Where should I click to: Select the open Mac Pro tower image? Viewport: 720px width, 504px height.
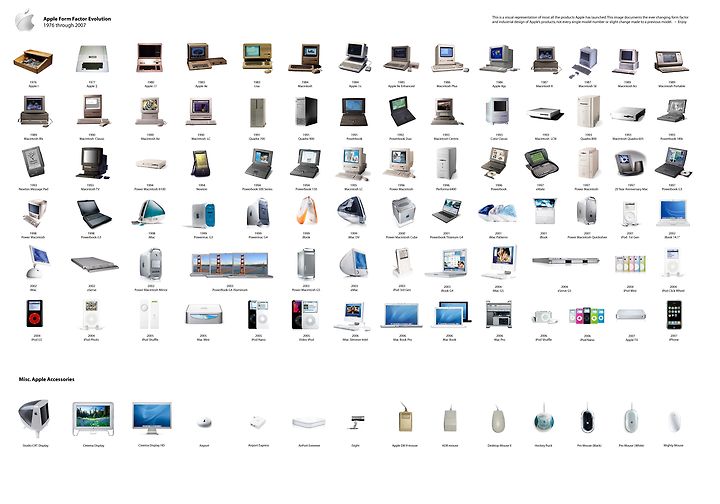click(x=499, y=314)
